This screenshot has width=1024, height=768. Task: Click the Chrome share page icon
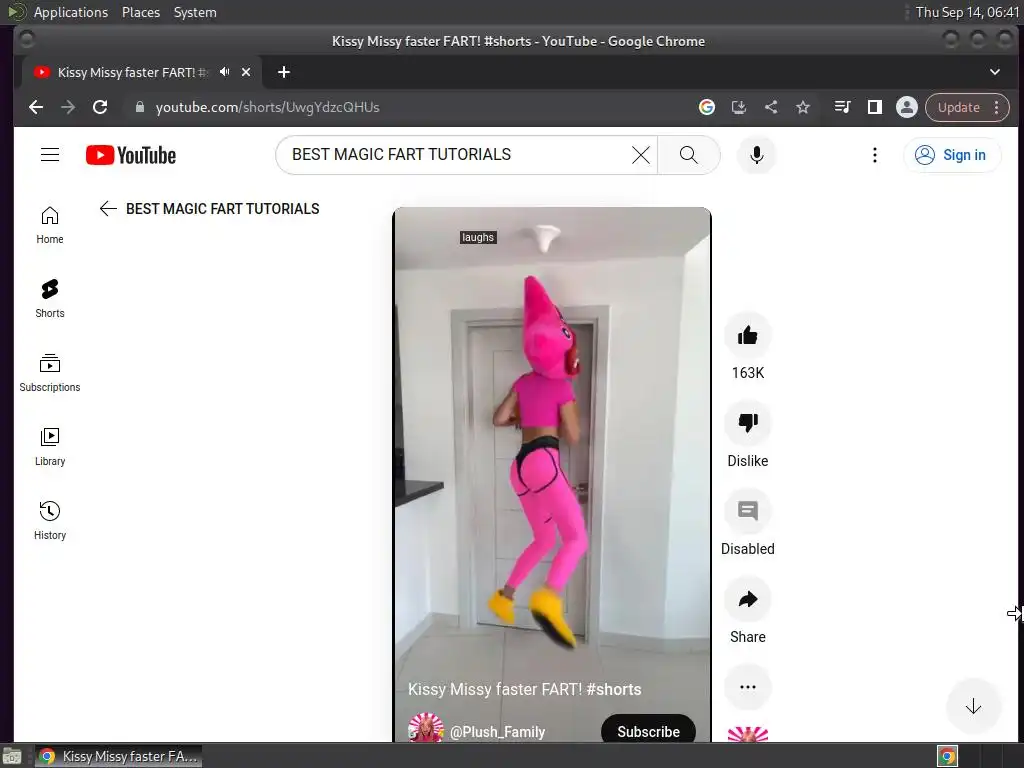pyautogui.click(x=771, y=107)
